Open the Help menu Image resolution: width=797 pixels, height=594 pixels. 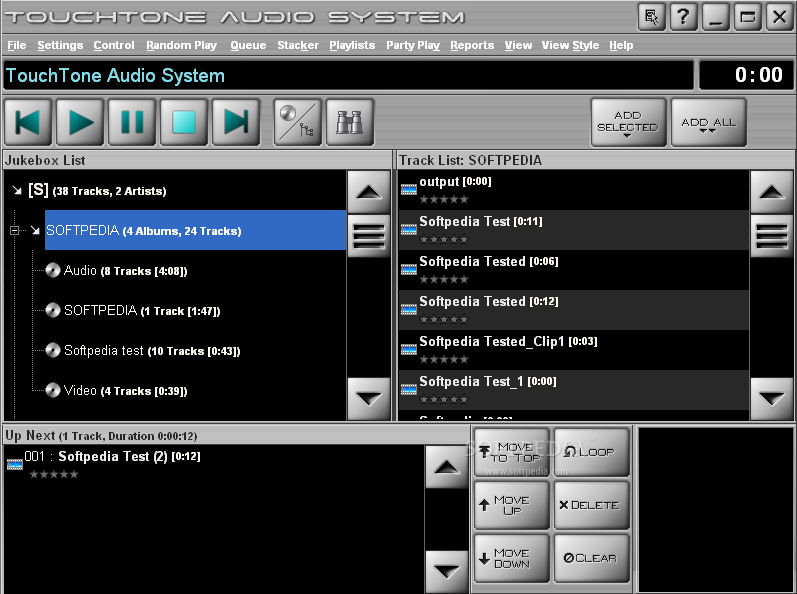(621, 45)
